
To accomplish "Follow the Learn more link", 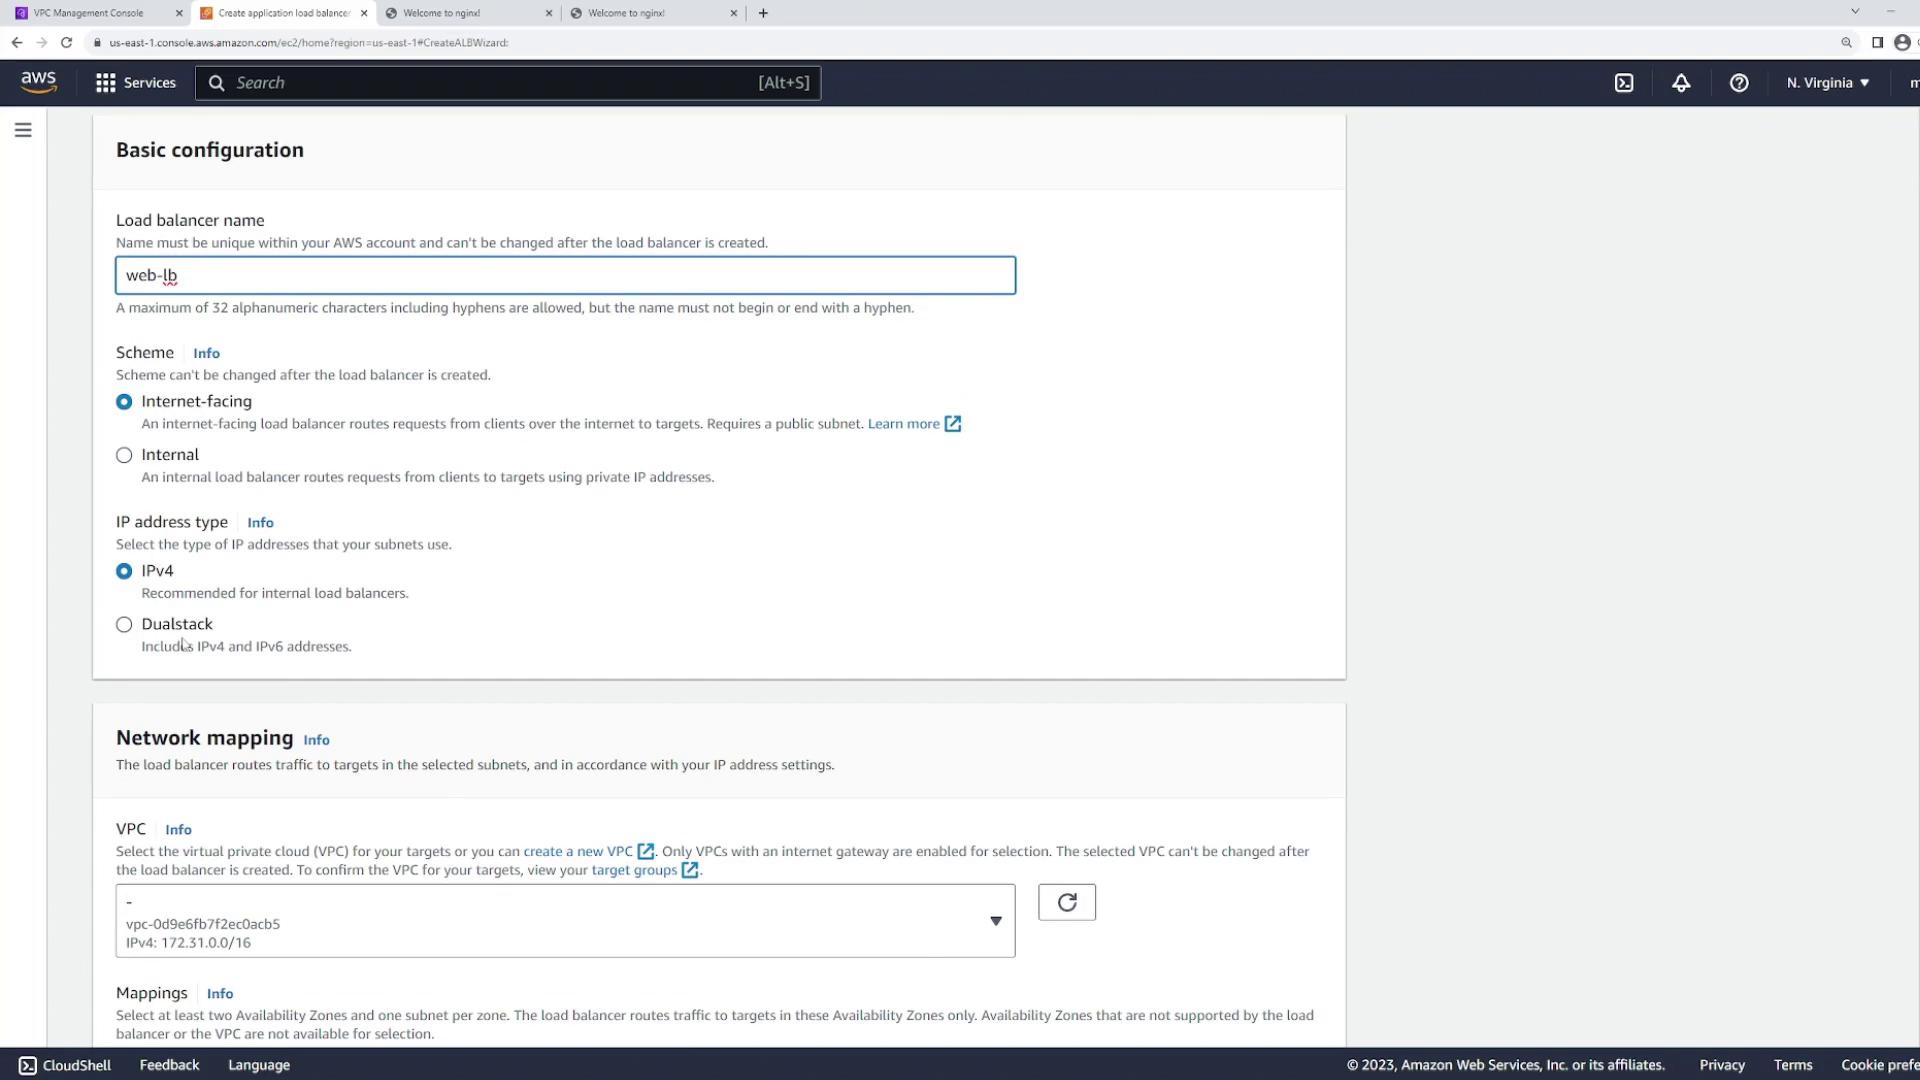I will point(903,424).
